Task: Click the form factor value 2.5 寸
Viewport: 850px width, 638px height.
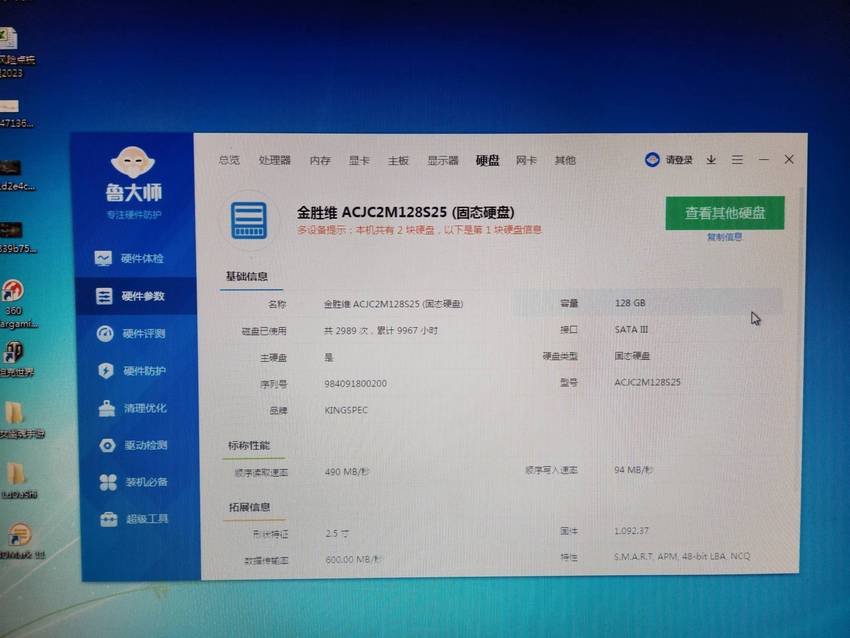Action: click(x=337, y=533)
